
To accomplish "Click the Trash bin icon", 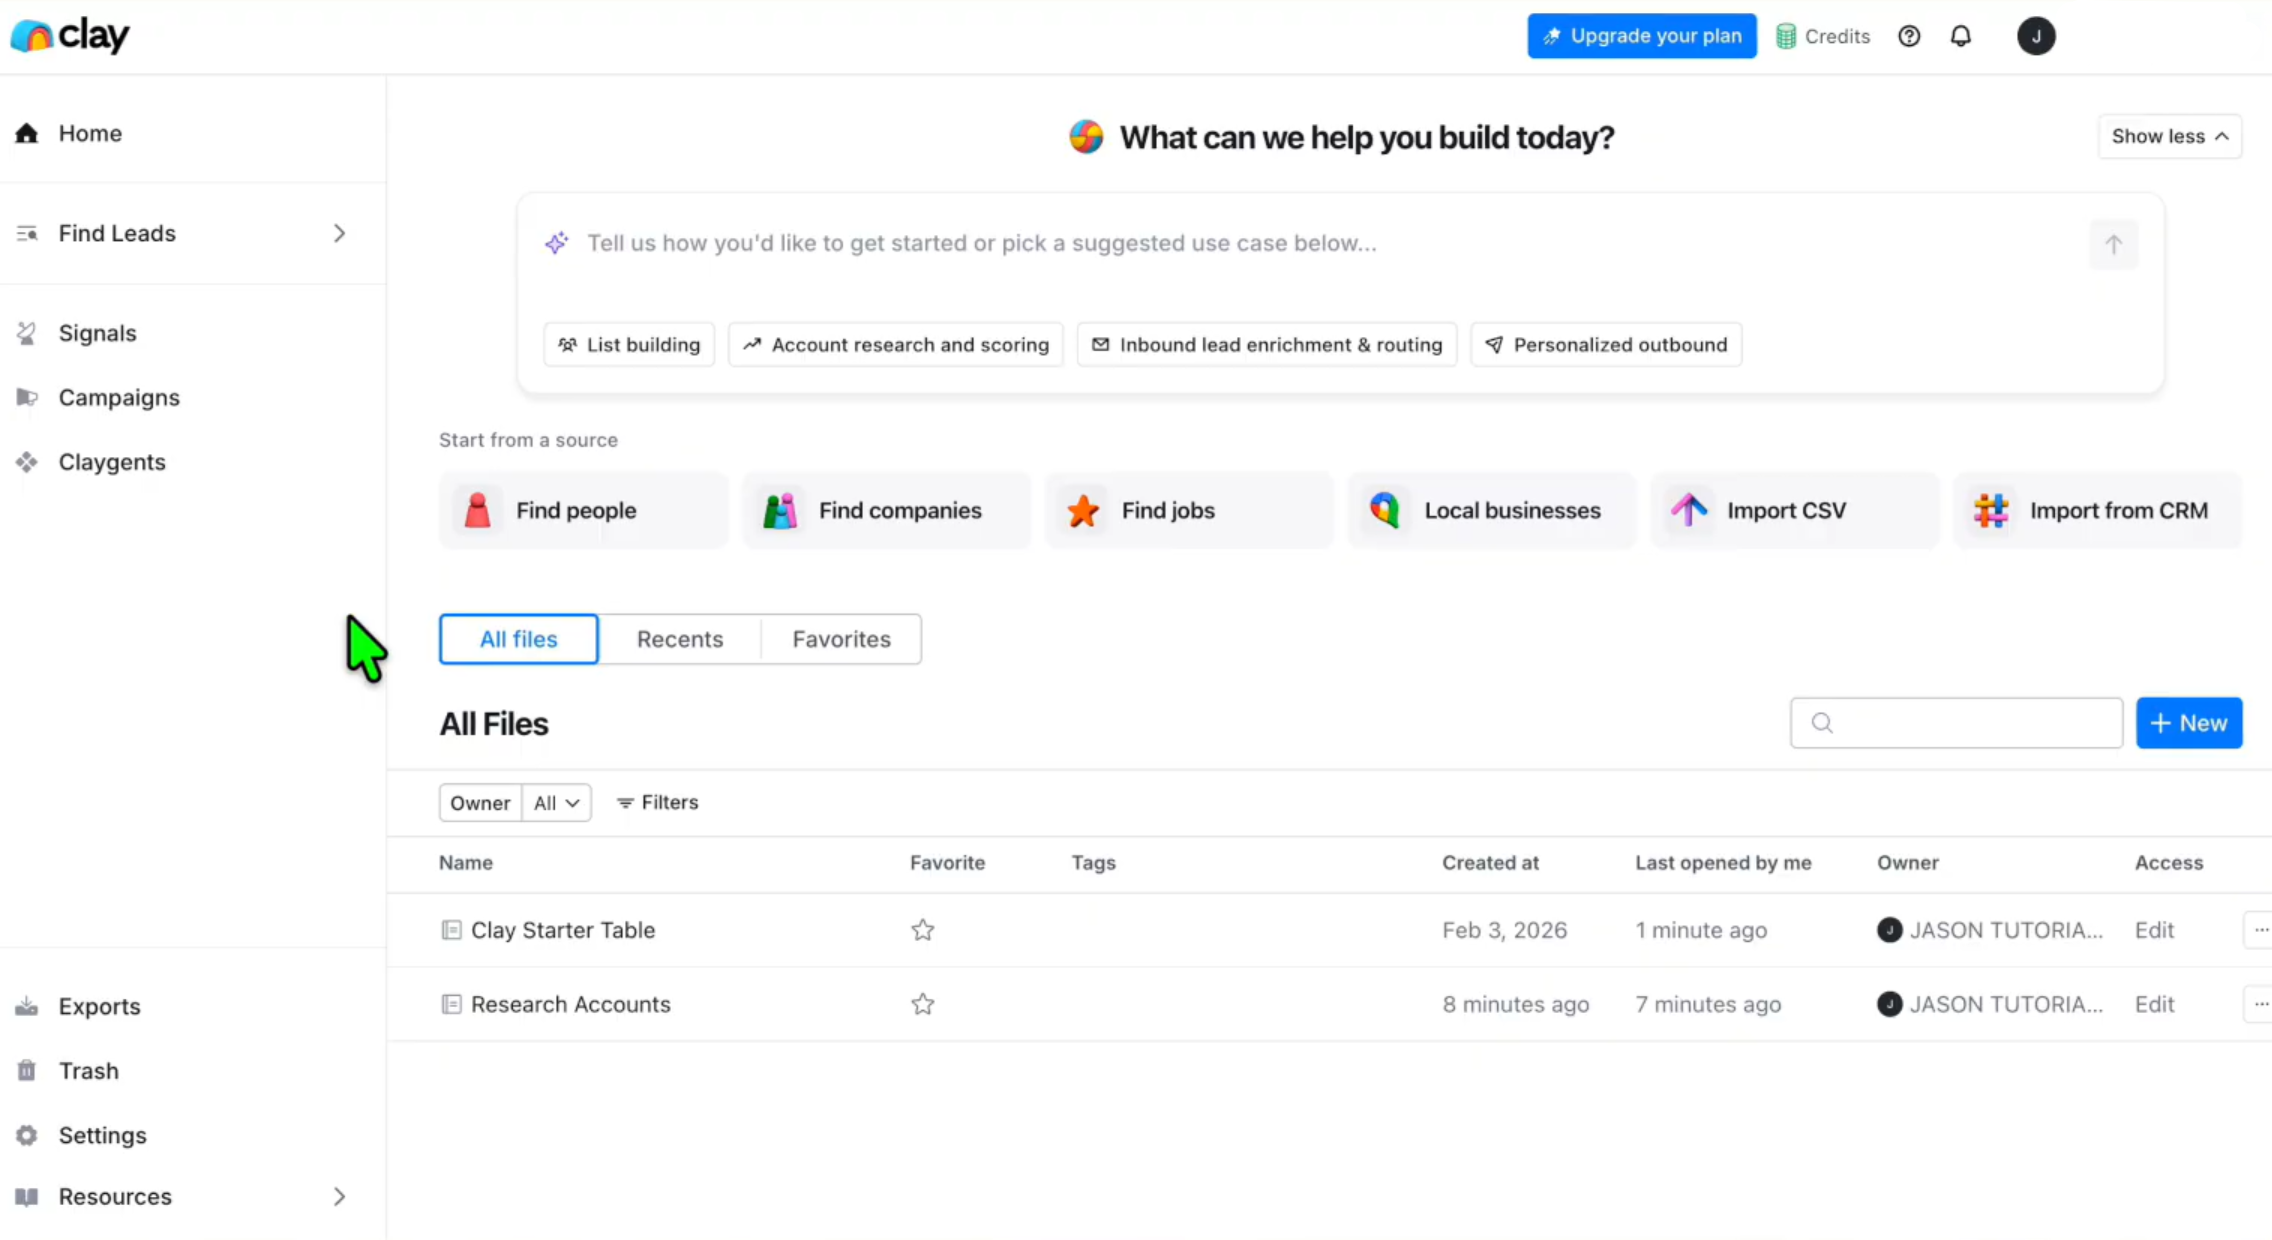I will click(x=27, y=1071).
